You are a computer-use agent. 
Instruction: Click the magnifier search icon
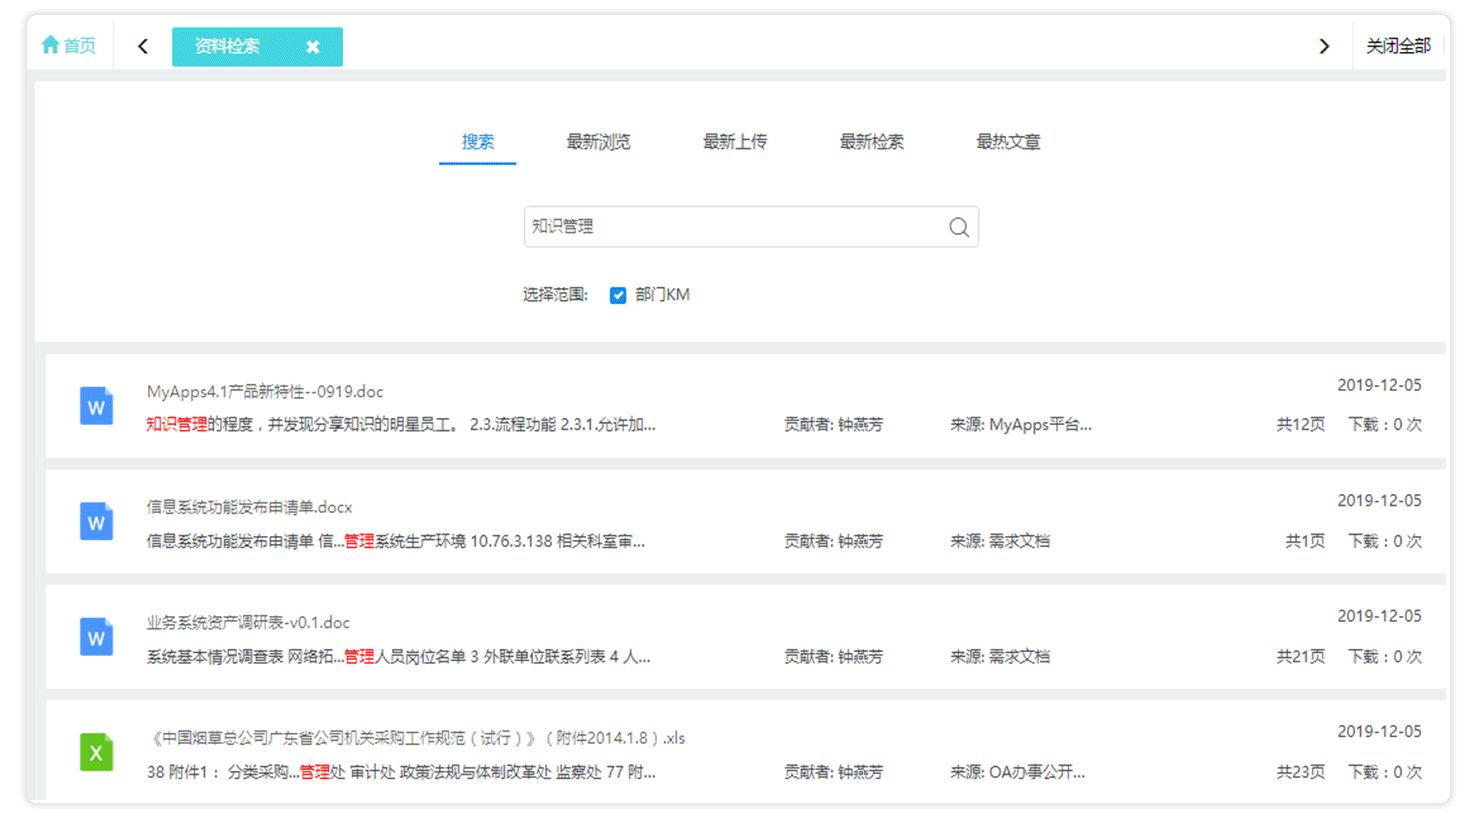click(x=959, y=227)
